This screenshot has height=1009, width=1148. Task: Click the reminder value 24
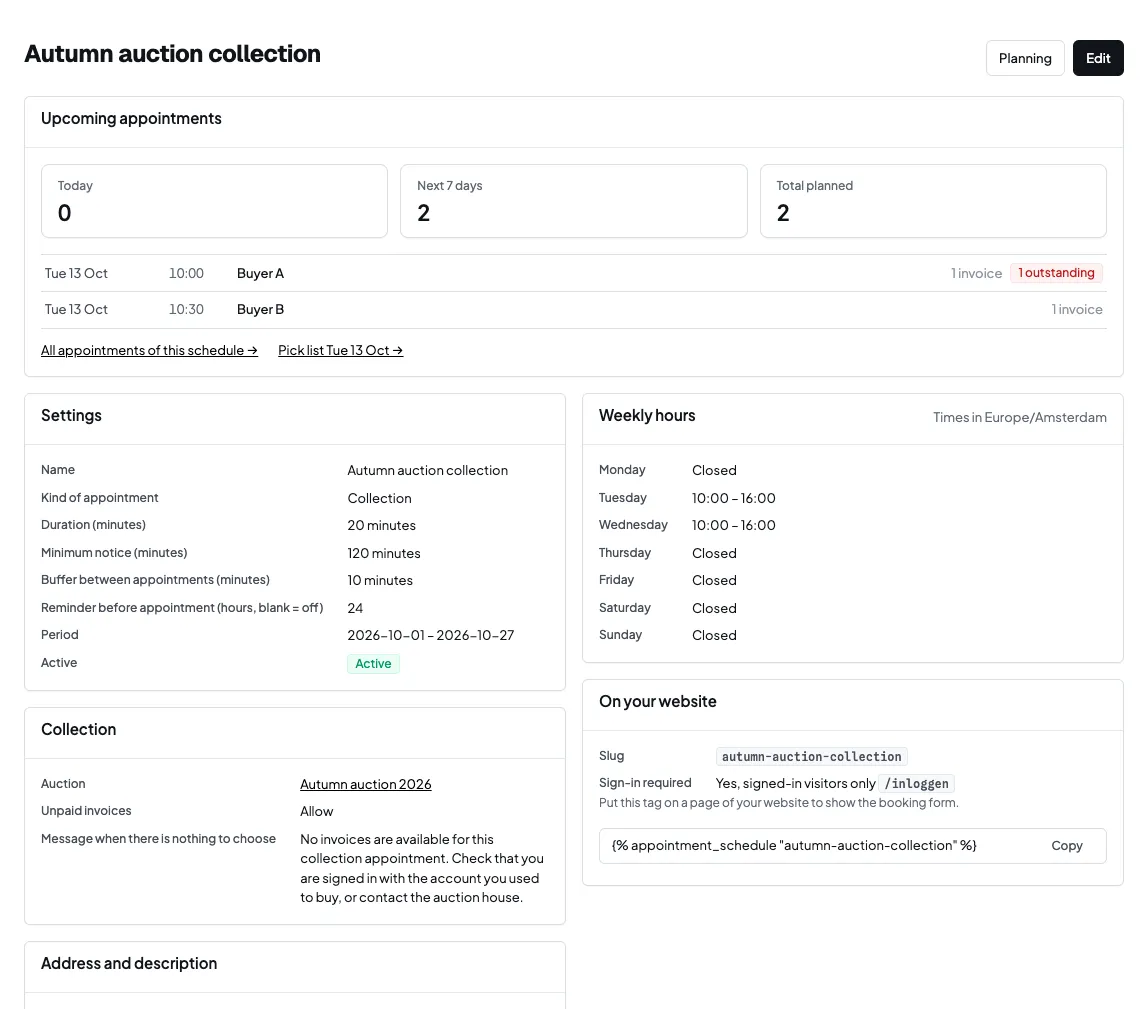click(x=355, y=608)
